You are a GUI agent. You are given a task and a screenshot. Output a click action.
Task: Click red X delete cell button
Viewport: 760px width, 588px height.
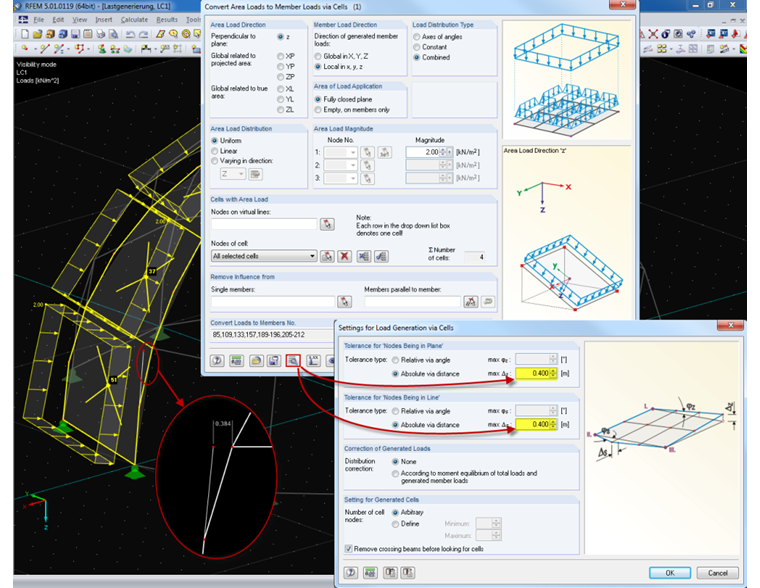click(x=344, y=256)
